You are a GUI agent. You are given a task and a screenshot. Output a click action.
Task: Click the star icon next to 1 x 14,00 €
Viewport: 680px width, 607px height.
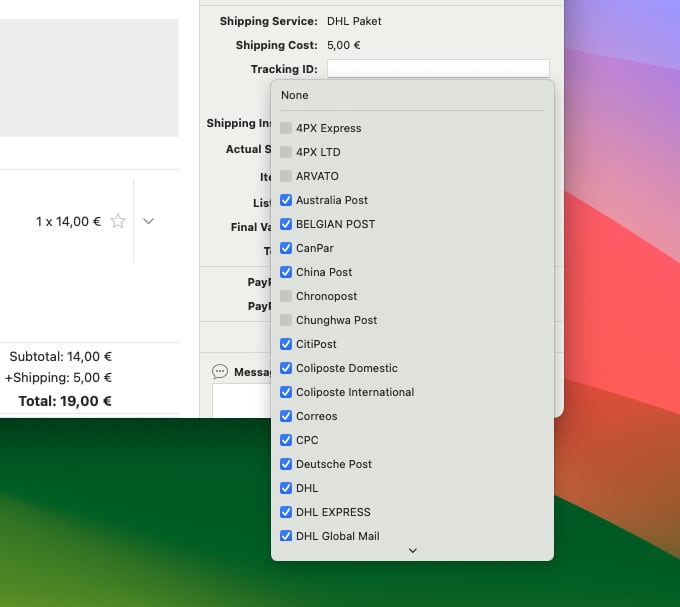click(118, 221)
